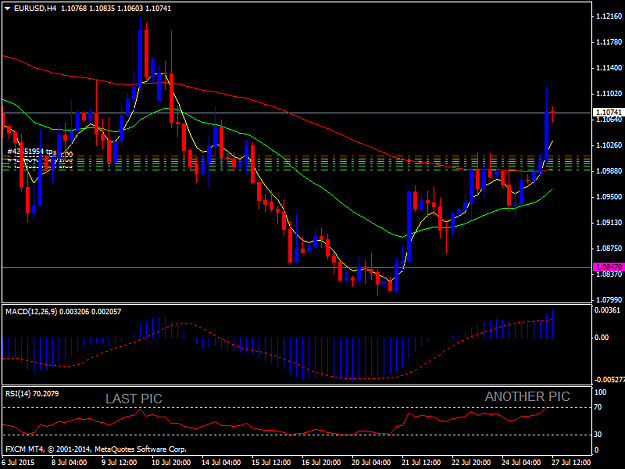Click the 22 Jul 20:00 time label
This screenshot has height=469, width=625.
[471, 463]
